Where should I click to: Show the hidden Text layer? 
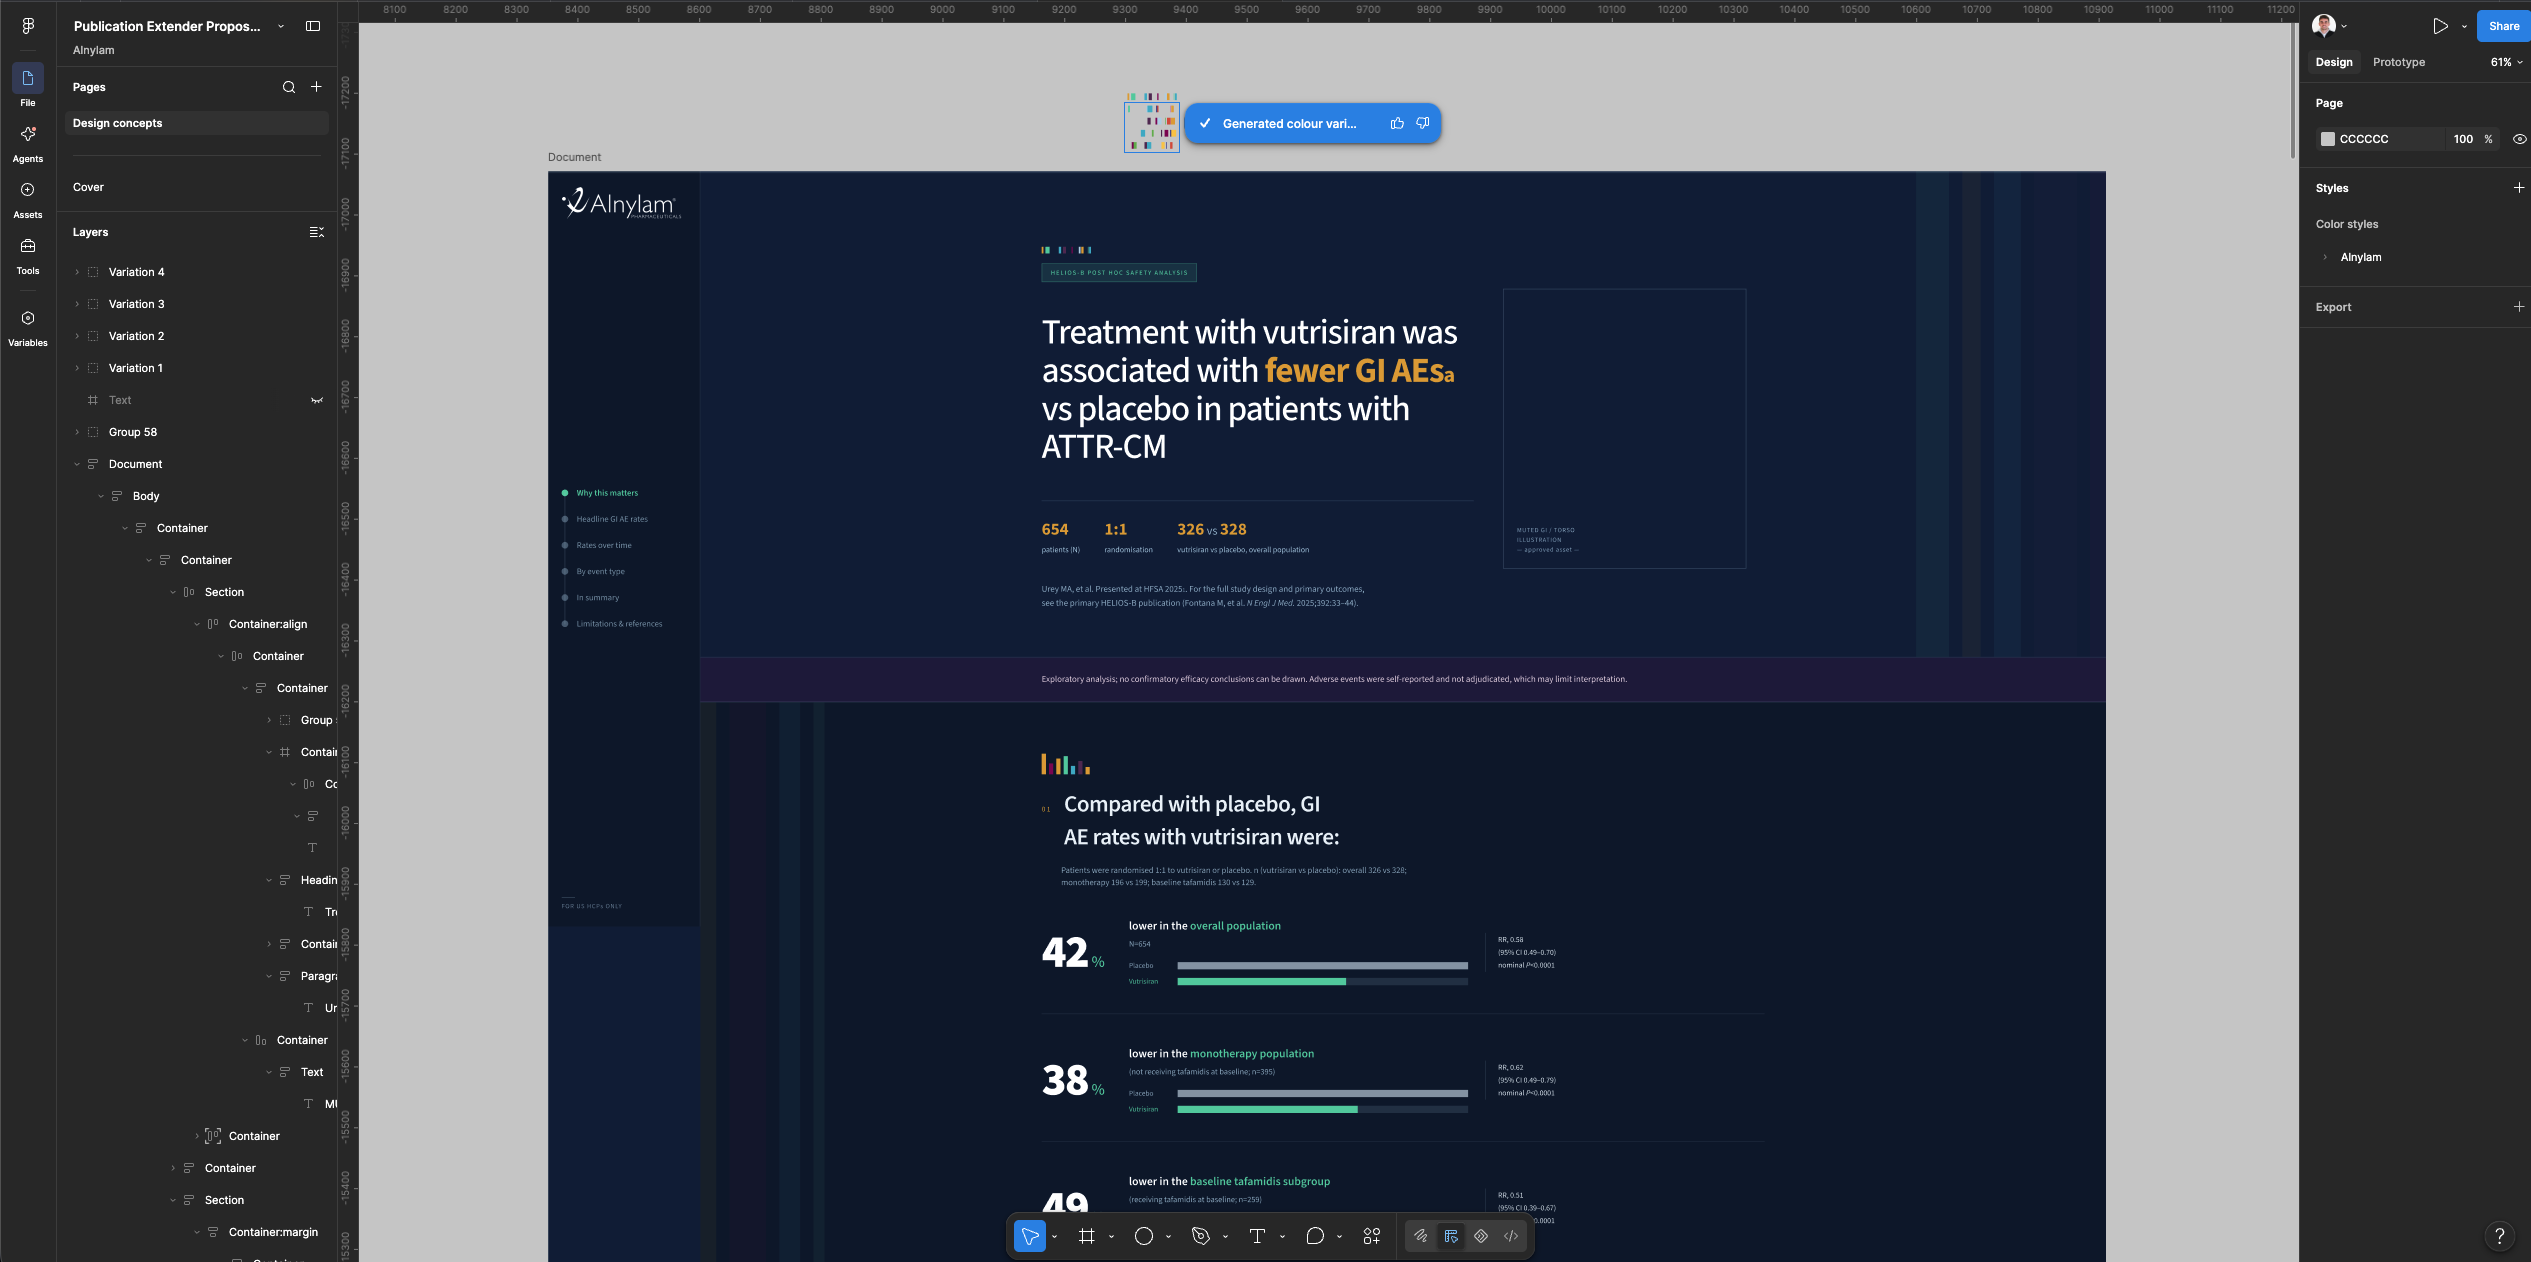tap(317, 400)
